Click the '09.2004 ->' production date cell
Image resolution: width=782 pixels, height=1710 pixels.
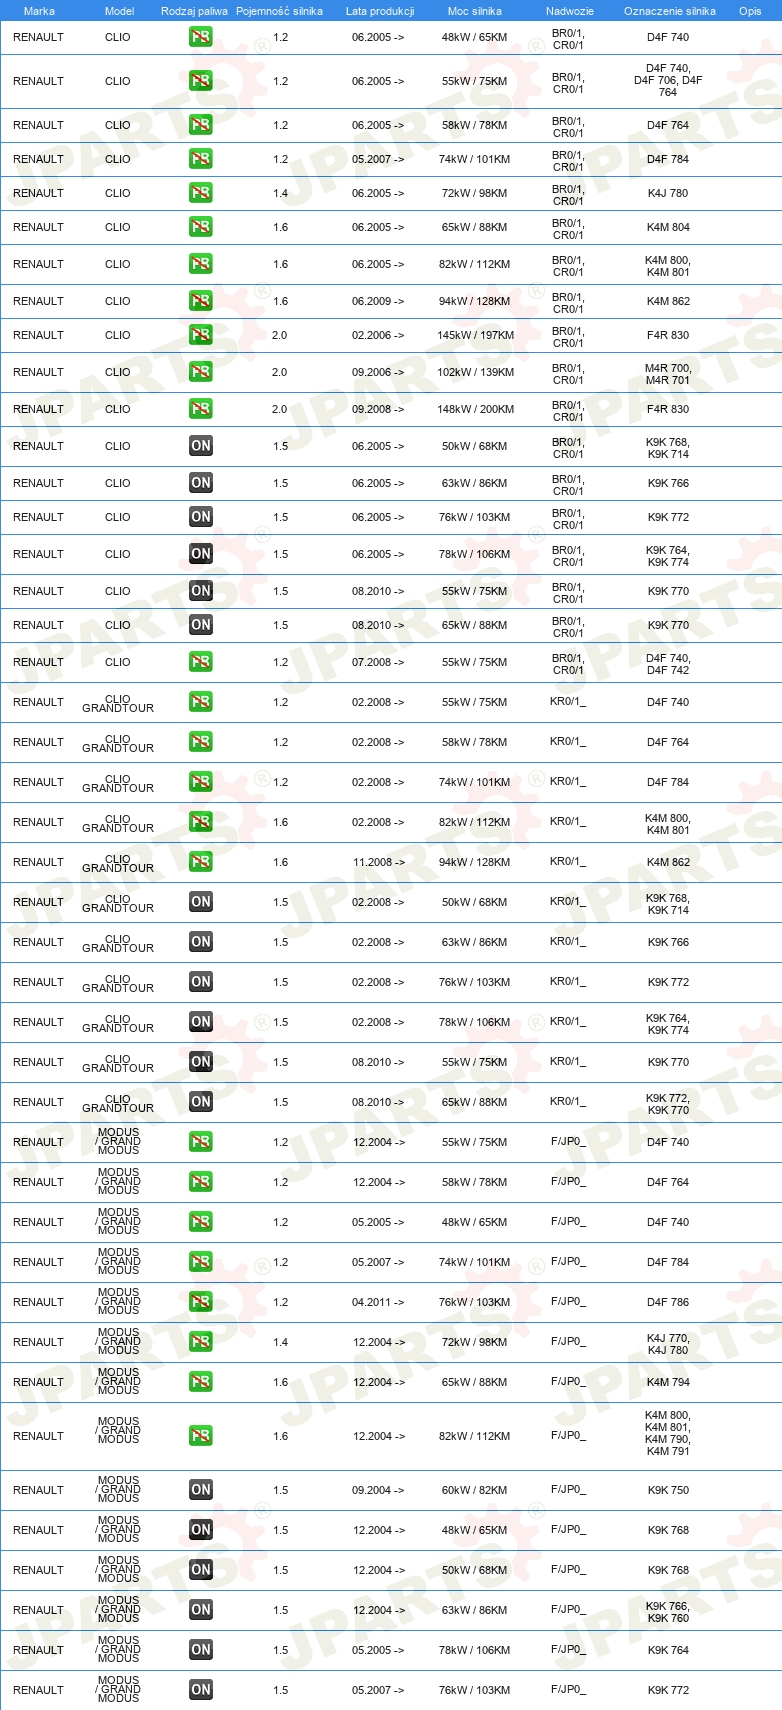(379, 1490)
